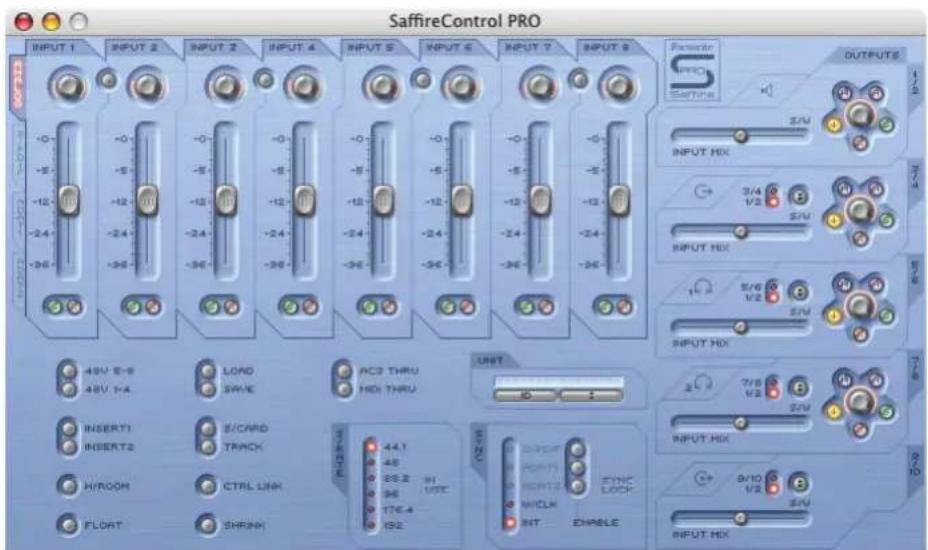Click the yellow button on outputs 1/2 knob cluster
Image resolution: width=928 pixels, height=550 pixels.
834,124
